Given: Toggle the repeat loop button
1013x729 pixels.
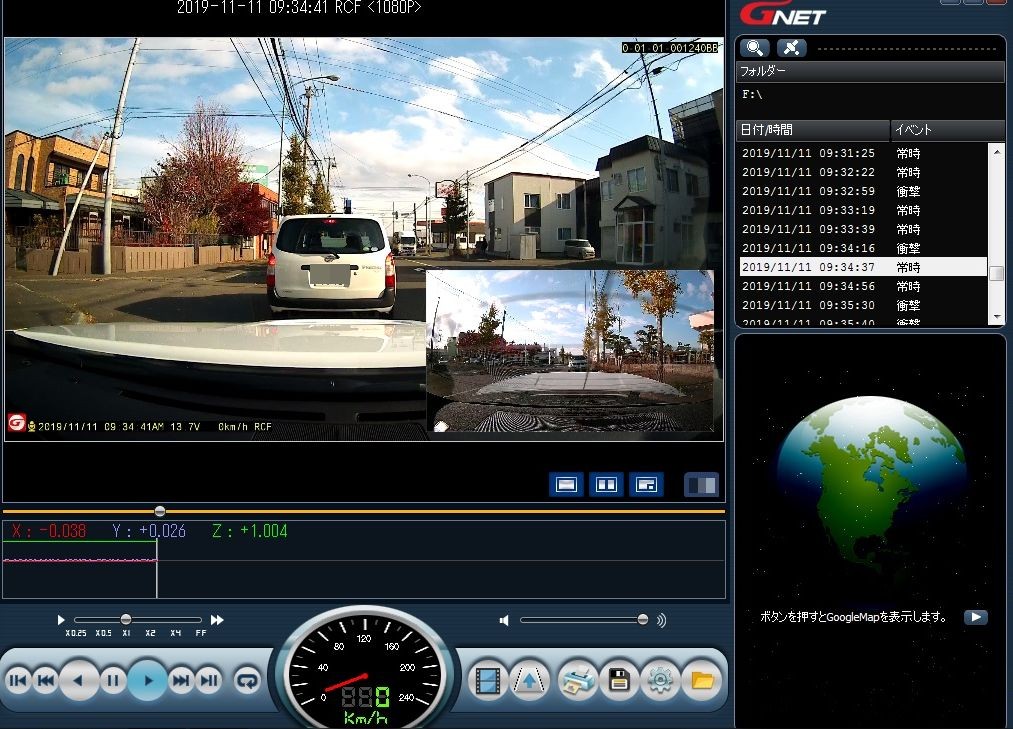Looking at the screenshot, I should pos(247,680).
